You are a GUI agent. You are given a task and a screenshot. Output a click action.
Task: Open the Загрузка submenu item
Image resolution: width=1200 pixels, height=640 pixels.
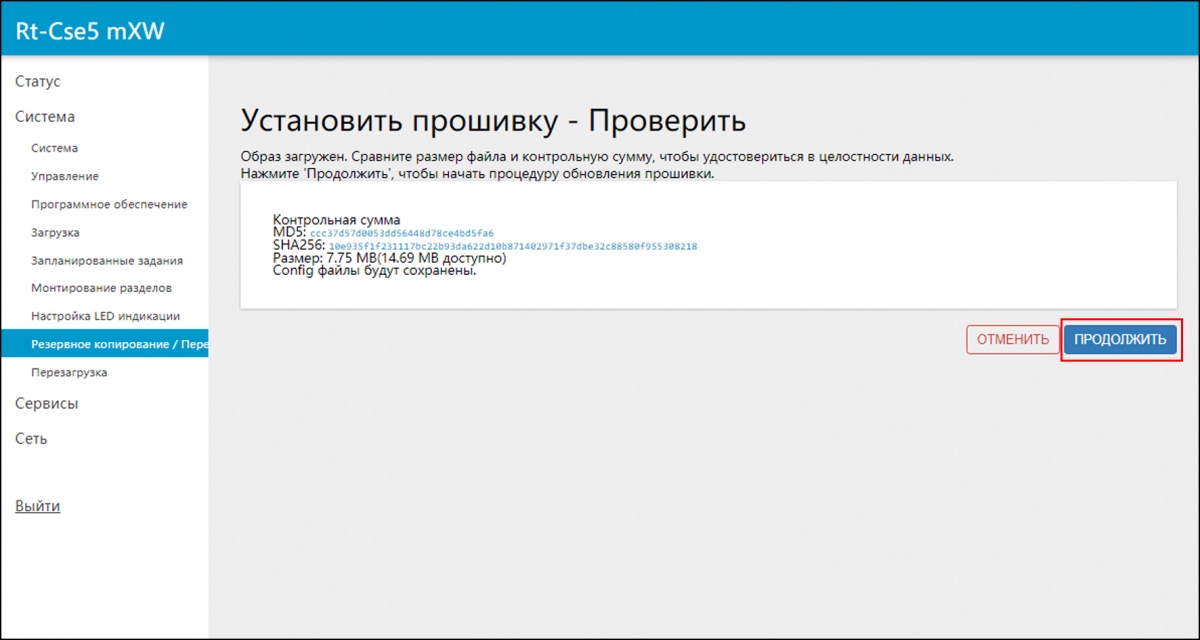pyautogui.click(x=56, y=232)
